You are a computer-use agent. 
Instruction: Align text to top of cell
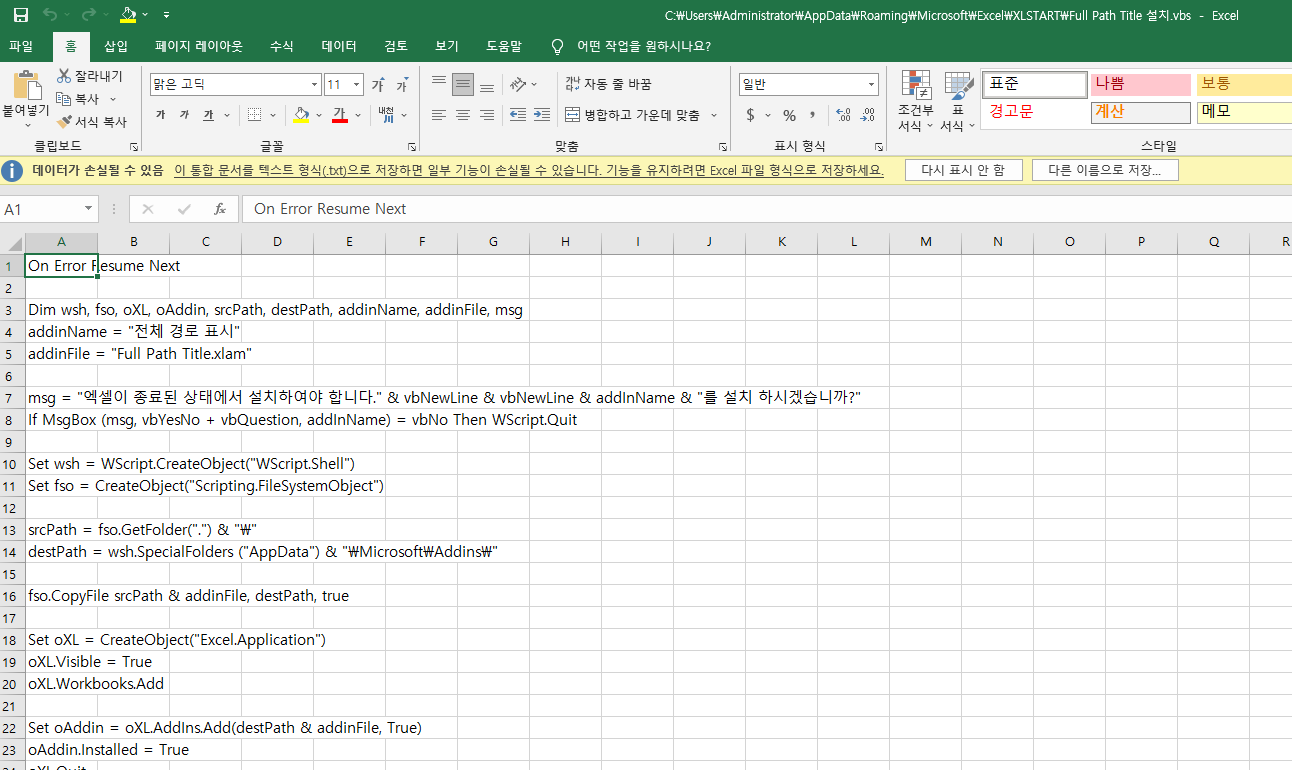(x=438, y=84)
